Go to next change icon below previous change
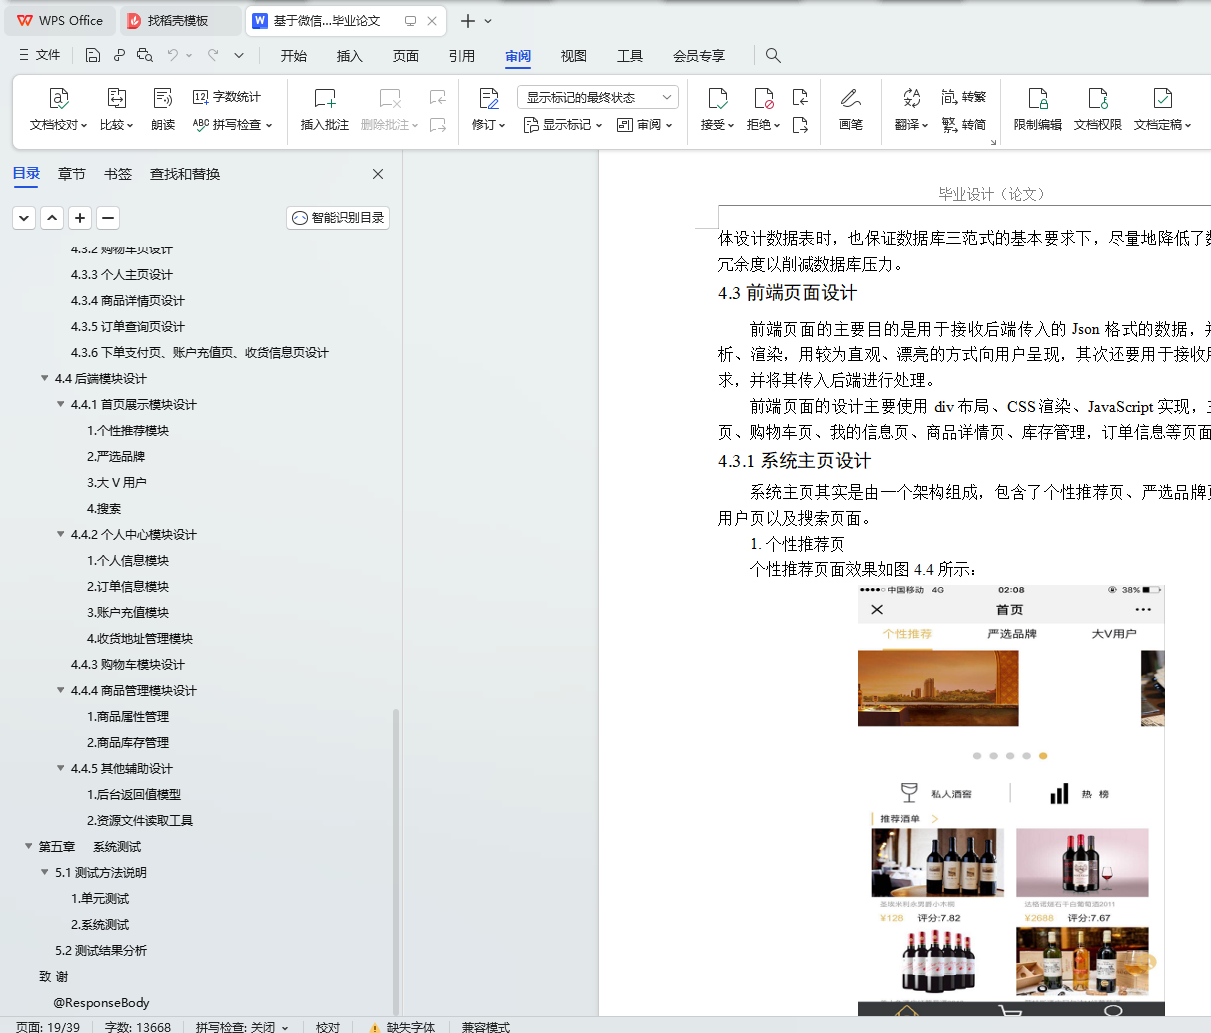This screenshot has width=1211, height=1033. pyautogui.click(x=800, y=125)
